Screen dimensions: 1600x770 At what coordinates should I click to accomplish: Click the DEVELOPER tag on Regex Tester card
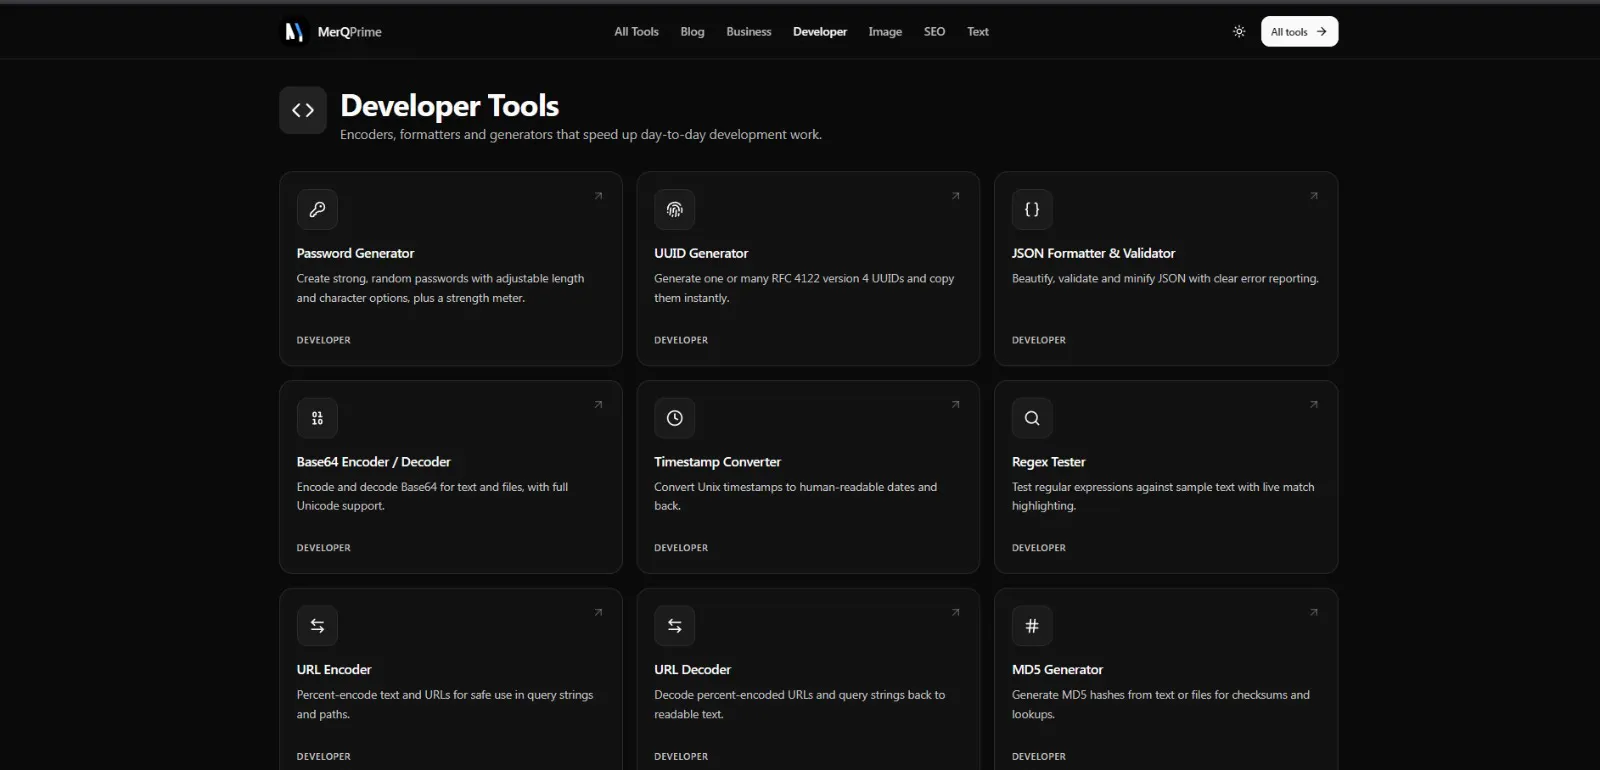point(1038,548)
